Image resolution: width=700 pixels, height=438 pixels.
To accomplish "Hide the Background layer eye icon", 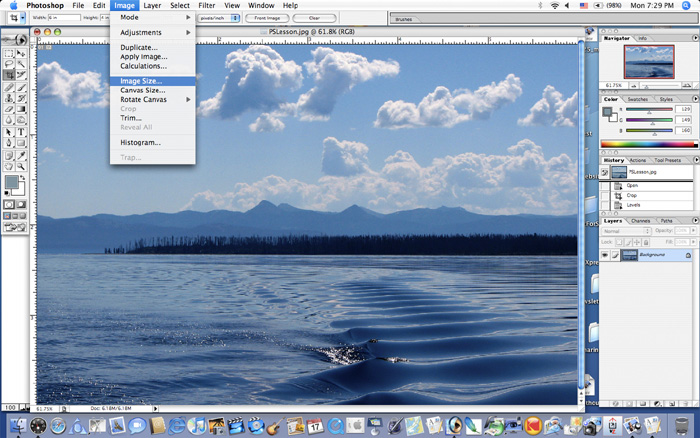I will tap(604, 255).
